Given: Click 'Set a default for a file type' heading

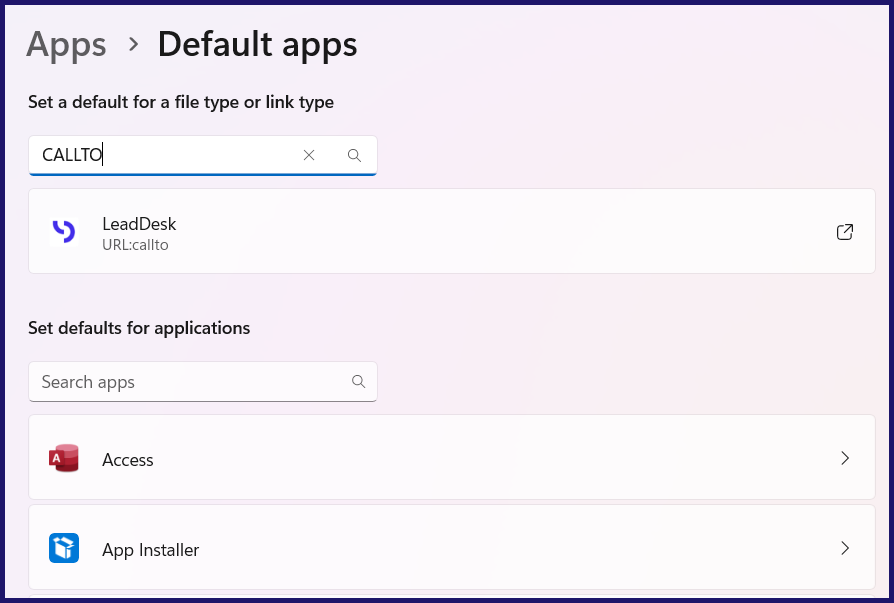Looking at the screenshot, I should 181,103.
